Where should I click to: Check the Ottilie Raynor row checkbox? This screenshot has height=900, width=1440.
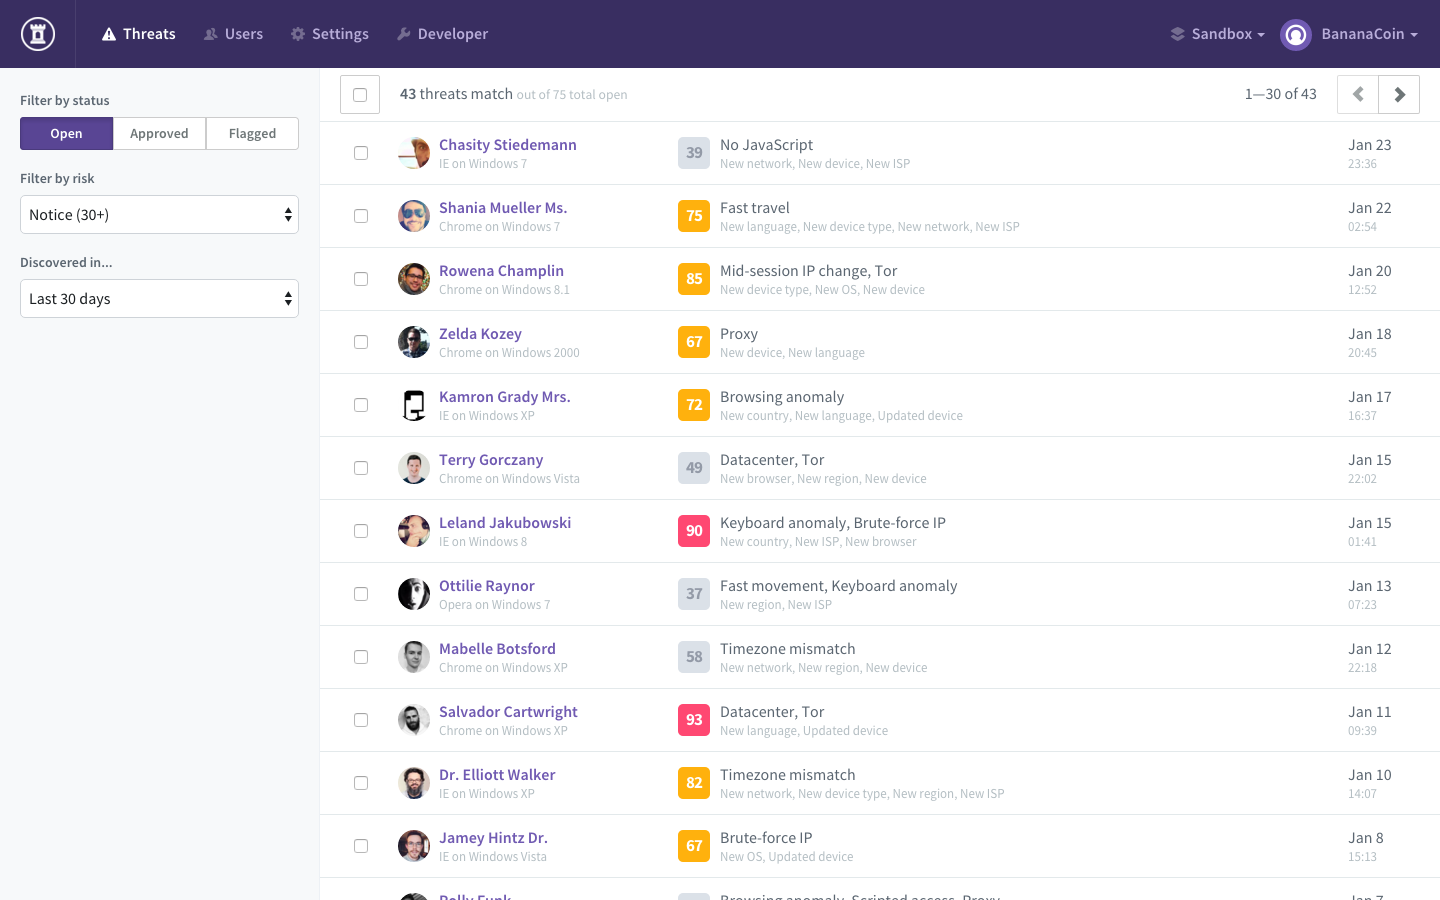click(361, 594)
